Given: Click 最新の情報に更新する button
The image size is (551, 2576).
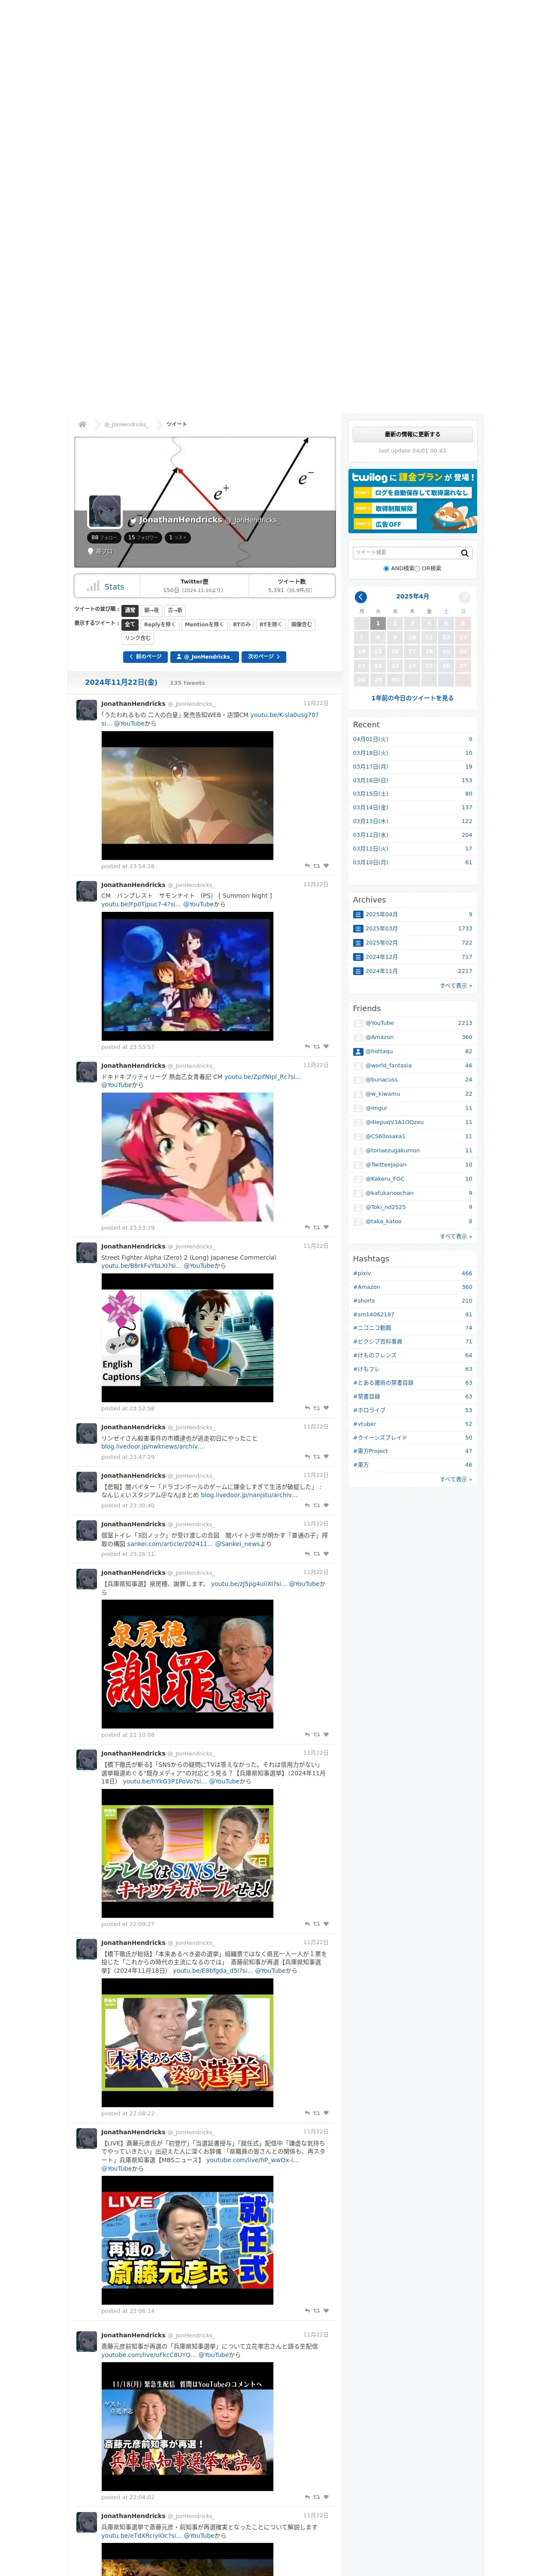Looking at the screenshot, I should (412, 434).
